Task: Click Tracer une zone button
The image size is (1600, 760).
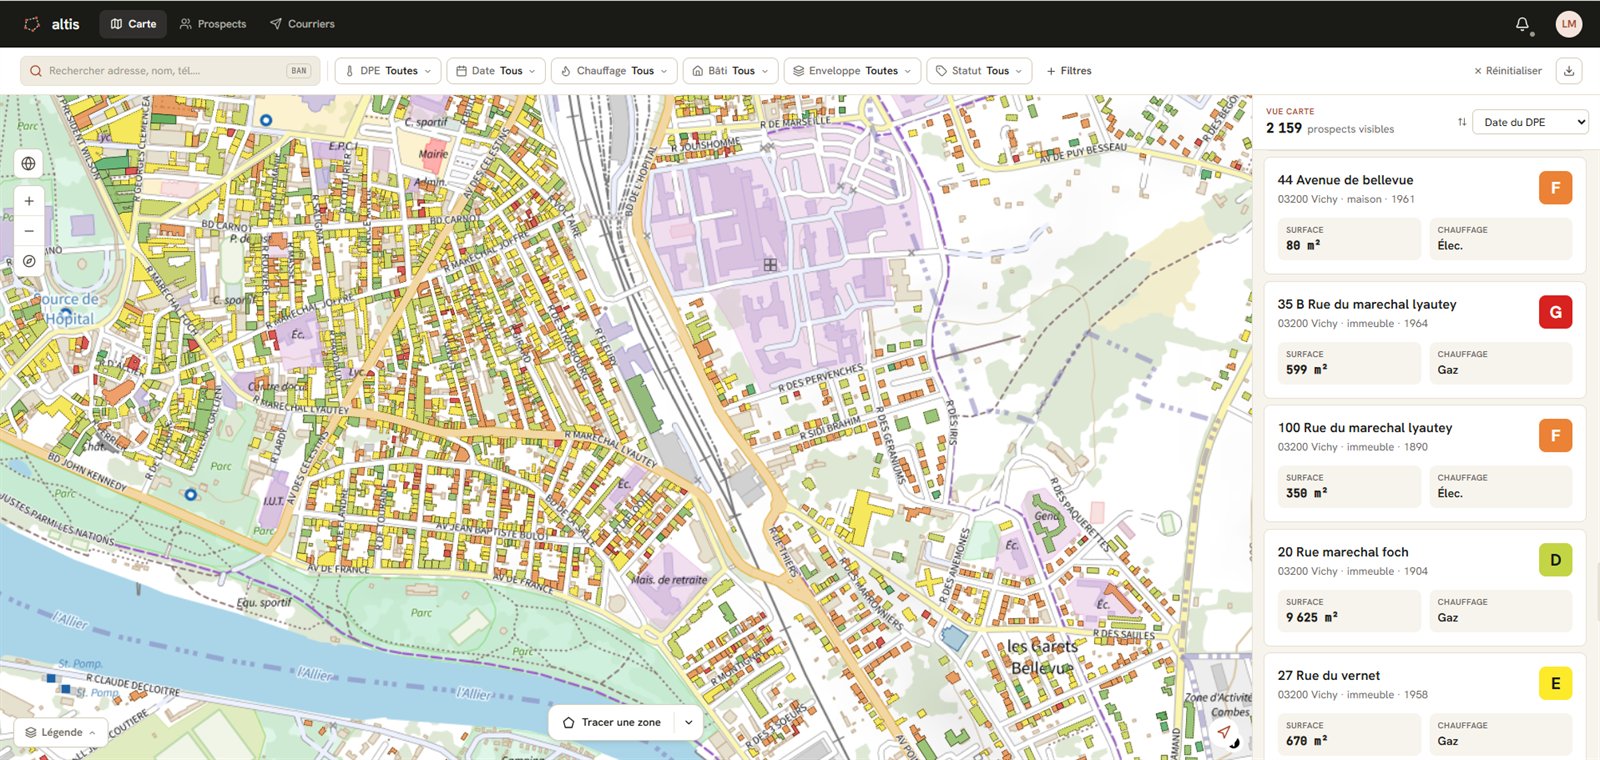Action: (x=612, y=722)
